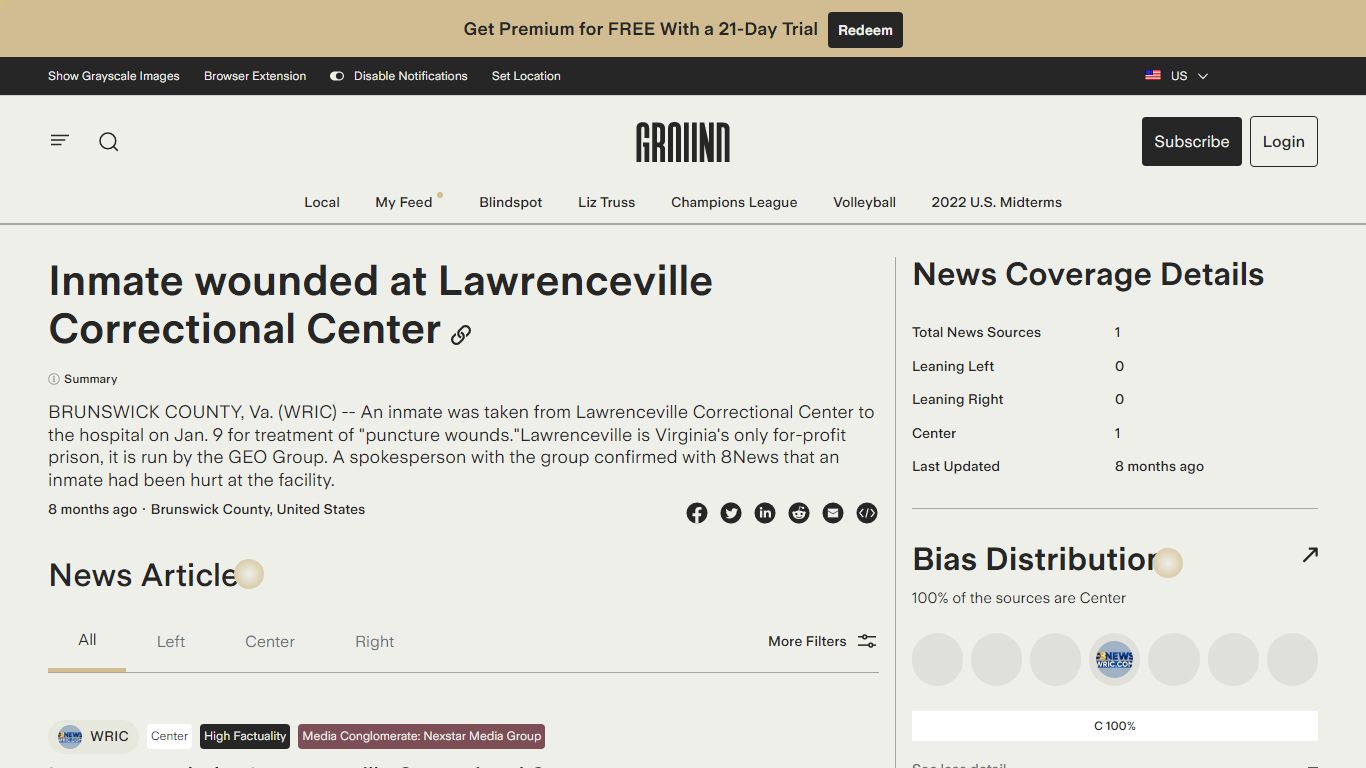The image size is (1366, 768).
Task: Redeem the free premium trial
Action: [x=865, y=30]
